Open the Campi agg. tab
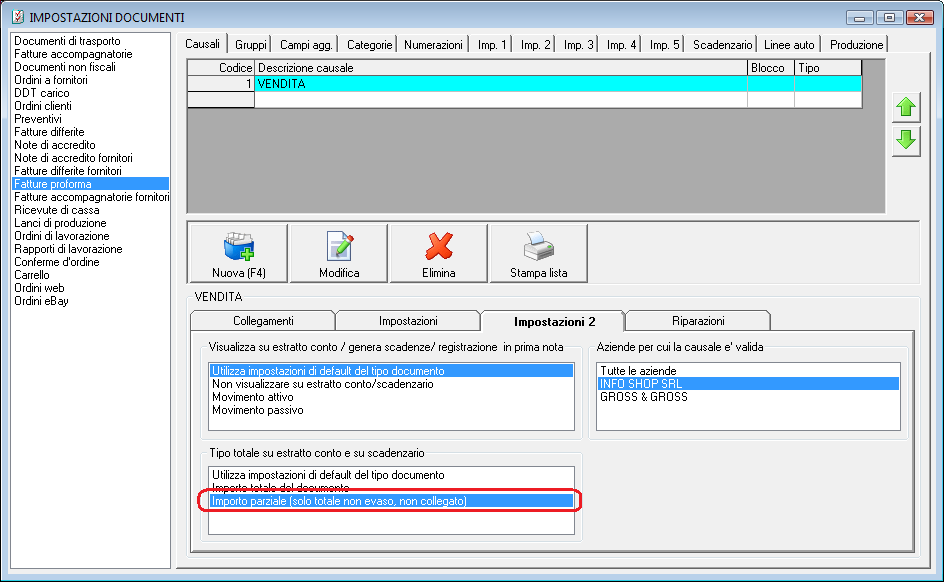Viewport: 944px width, 582px height. 306,45
